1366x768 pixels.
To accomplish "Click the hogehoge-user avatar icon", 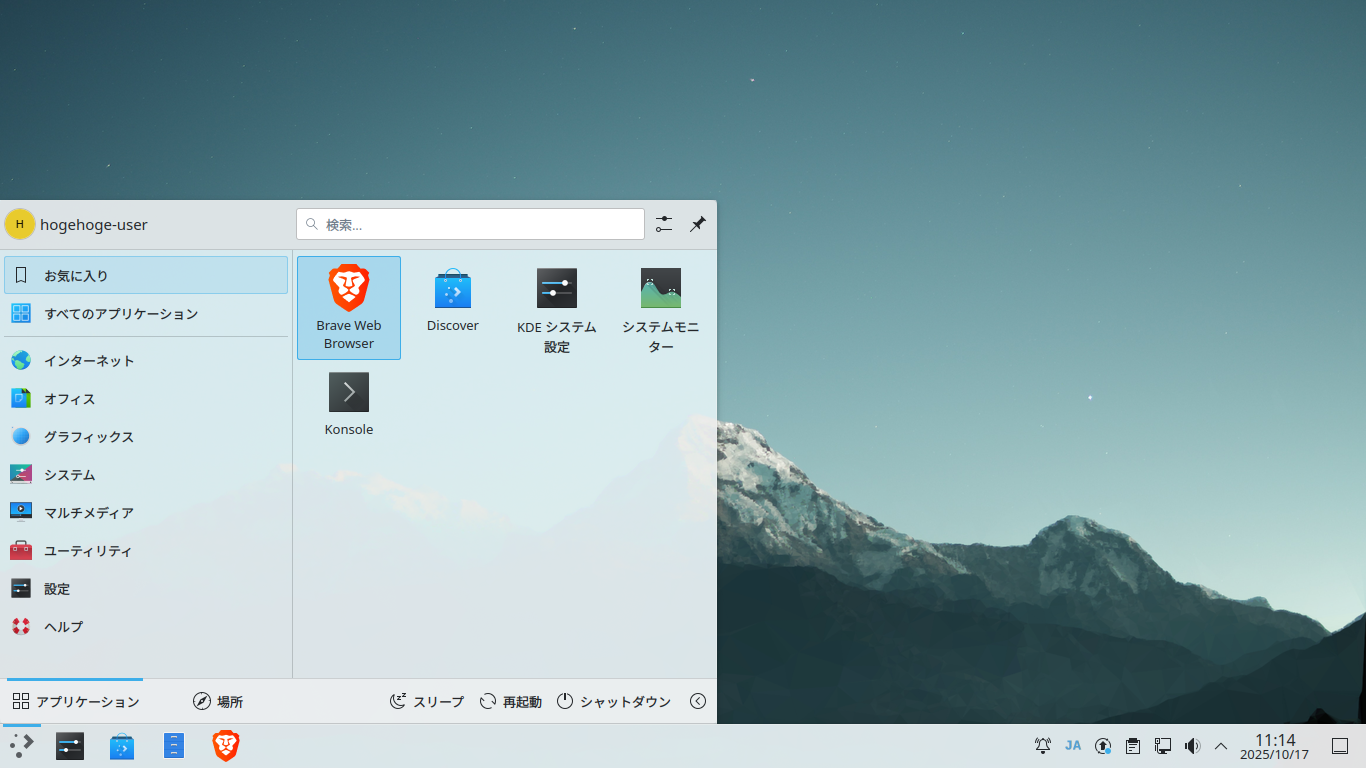I will click(19, 224).
